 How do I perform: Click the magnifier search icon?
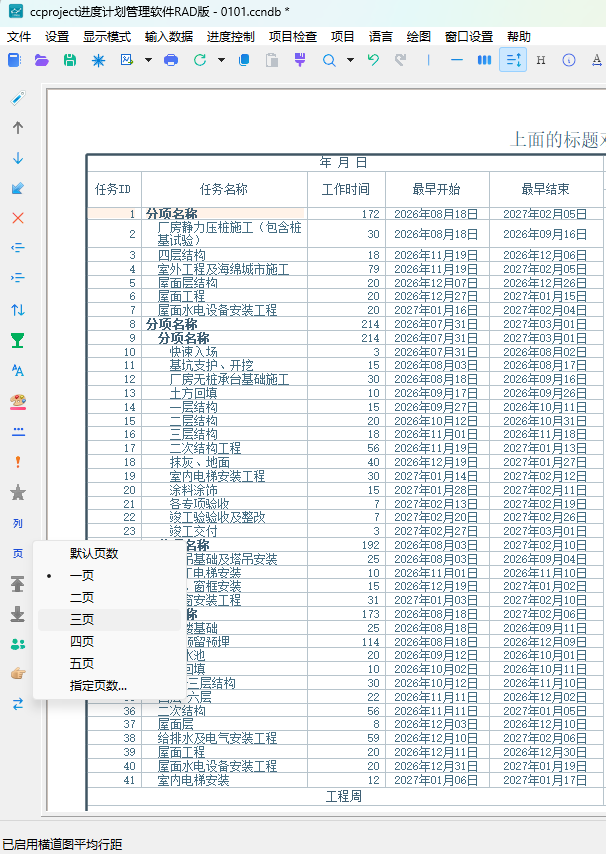[x=329, y=60]
